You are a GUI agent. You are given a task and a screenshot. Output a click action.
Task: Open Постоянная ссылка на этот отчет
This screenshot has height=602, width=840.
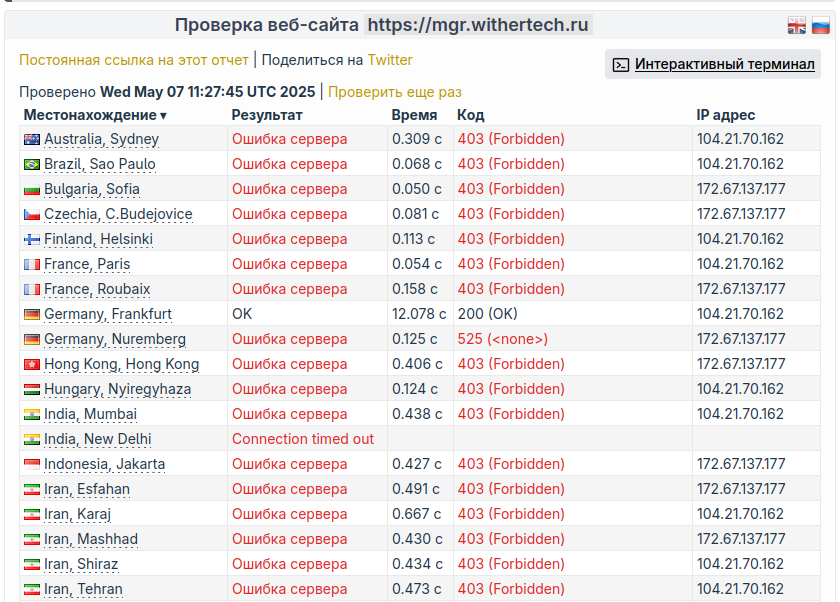tap(134, 60)
